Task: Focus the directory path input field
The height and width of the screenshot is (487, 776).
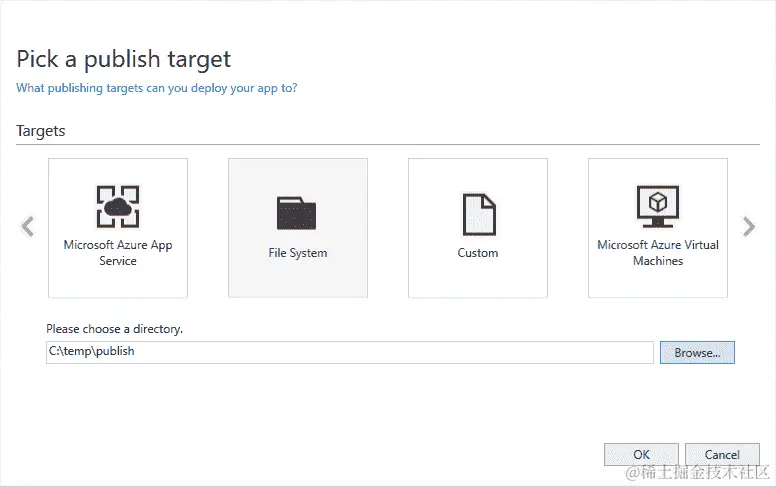Action: pos(350,352)
